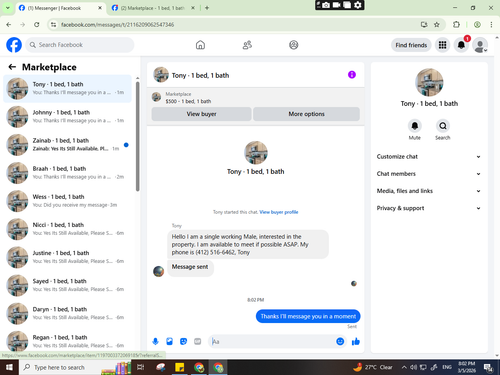Select Tony - 1 bed, 1 bath conversation
The width and height of the screenshot is (500, 375).
[67, 89]
